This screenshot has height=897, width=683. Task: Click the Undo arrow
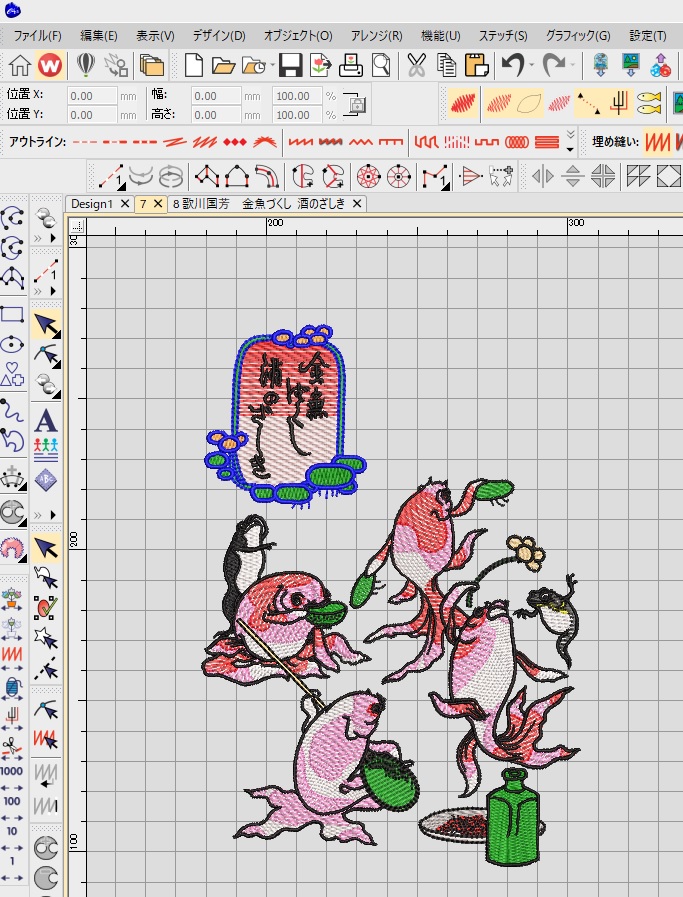pos(513,65)
